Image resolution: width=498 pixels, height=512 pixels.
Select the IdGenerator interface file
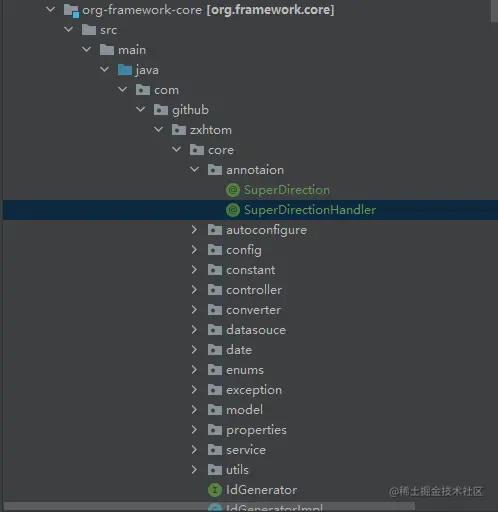click(x=261, y=490)
